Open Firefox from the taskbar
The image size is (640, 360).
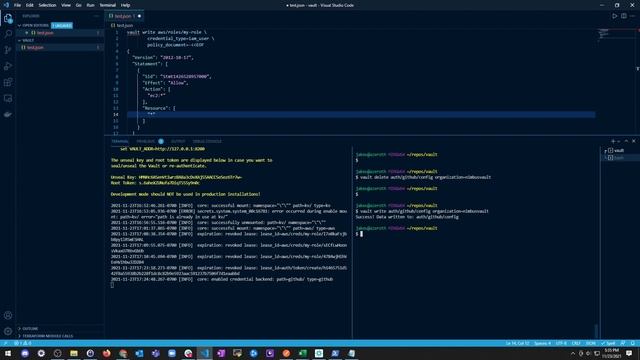tap(107, 353)
